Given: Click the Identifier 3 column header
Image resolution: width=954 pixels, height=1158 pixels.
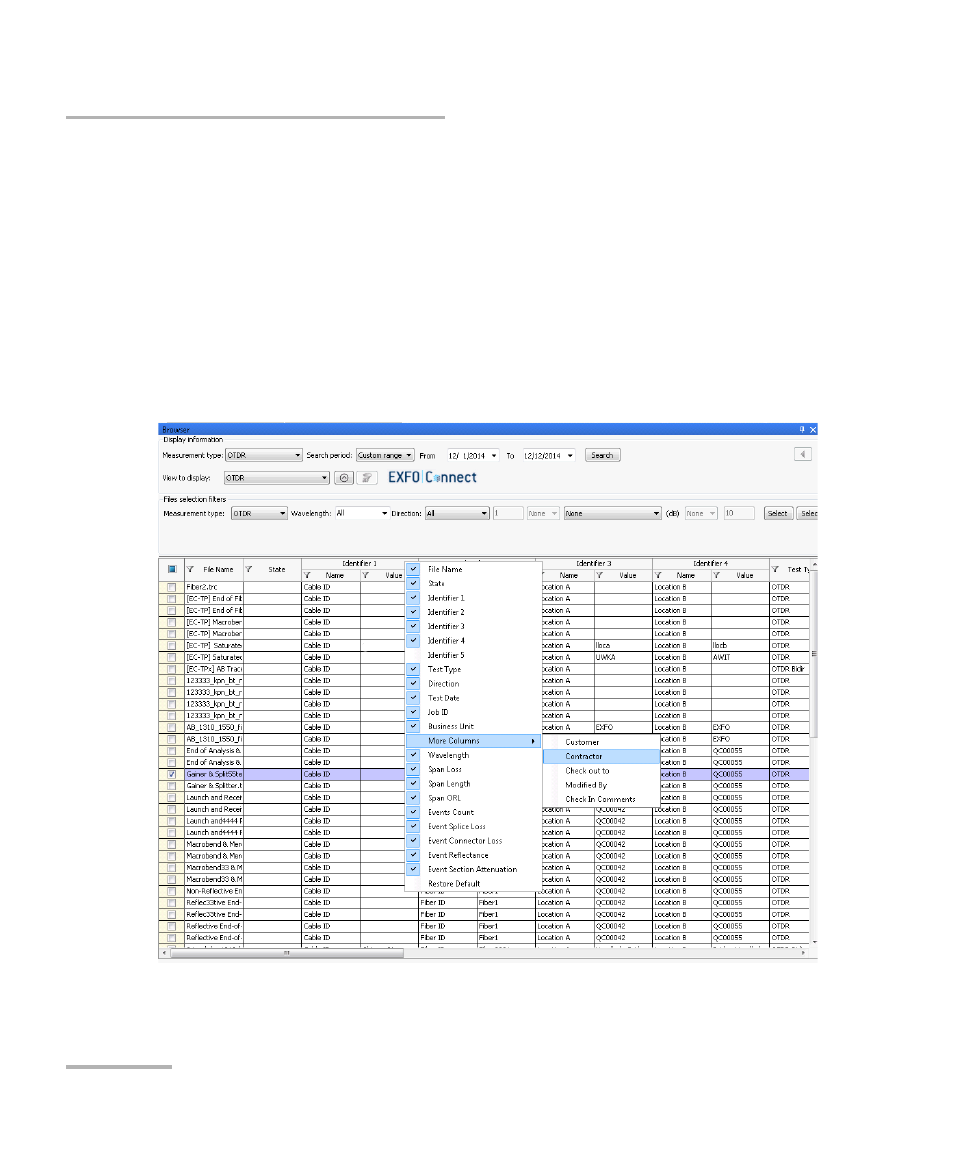Looking at the screenshot, I should tap(594, 563).
